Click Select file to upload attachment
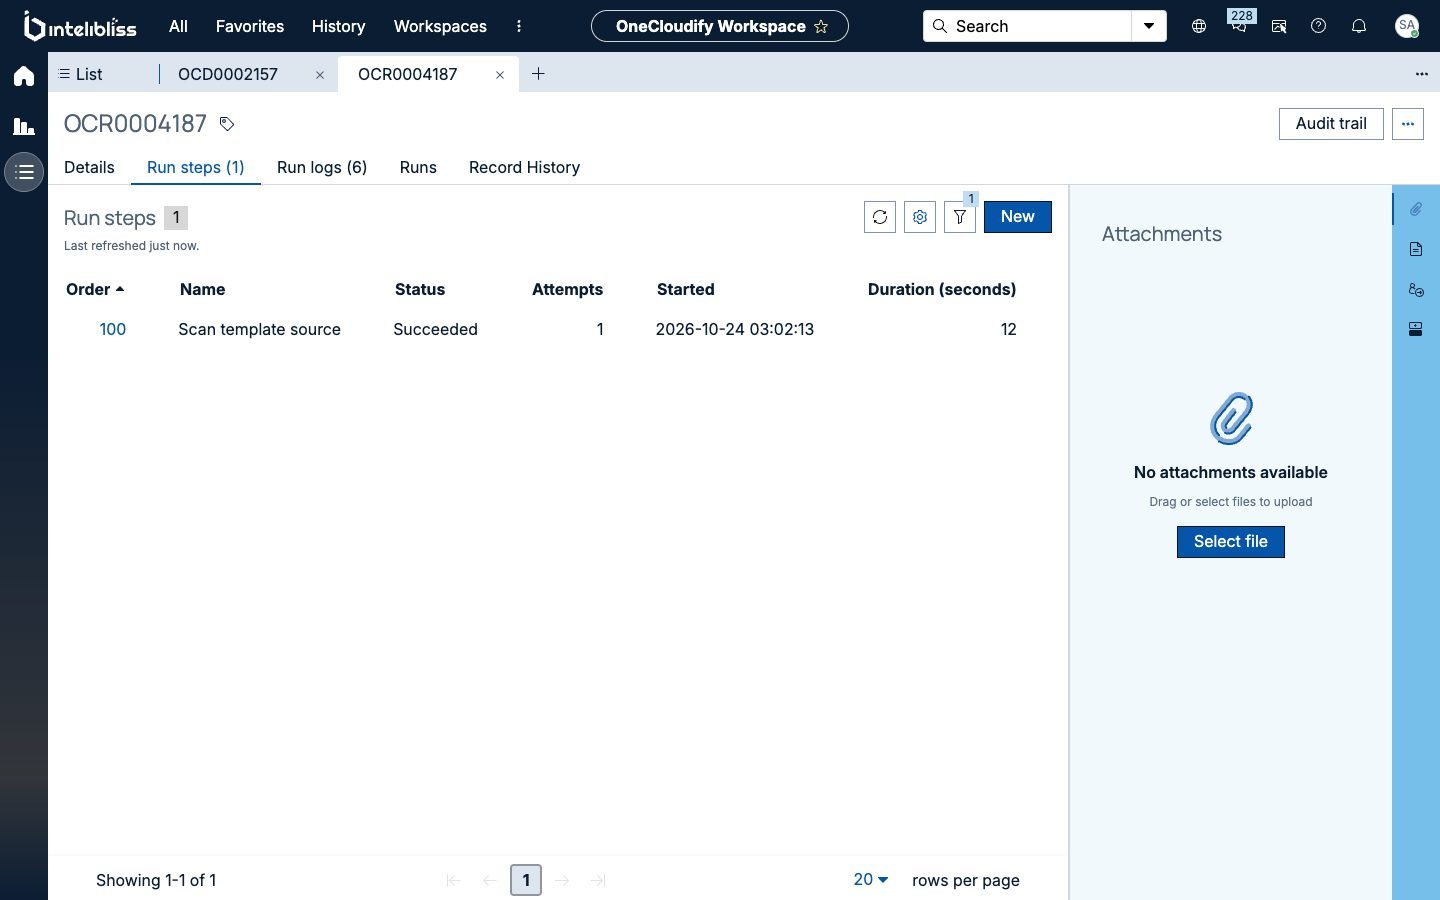 click(1231, 542)
